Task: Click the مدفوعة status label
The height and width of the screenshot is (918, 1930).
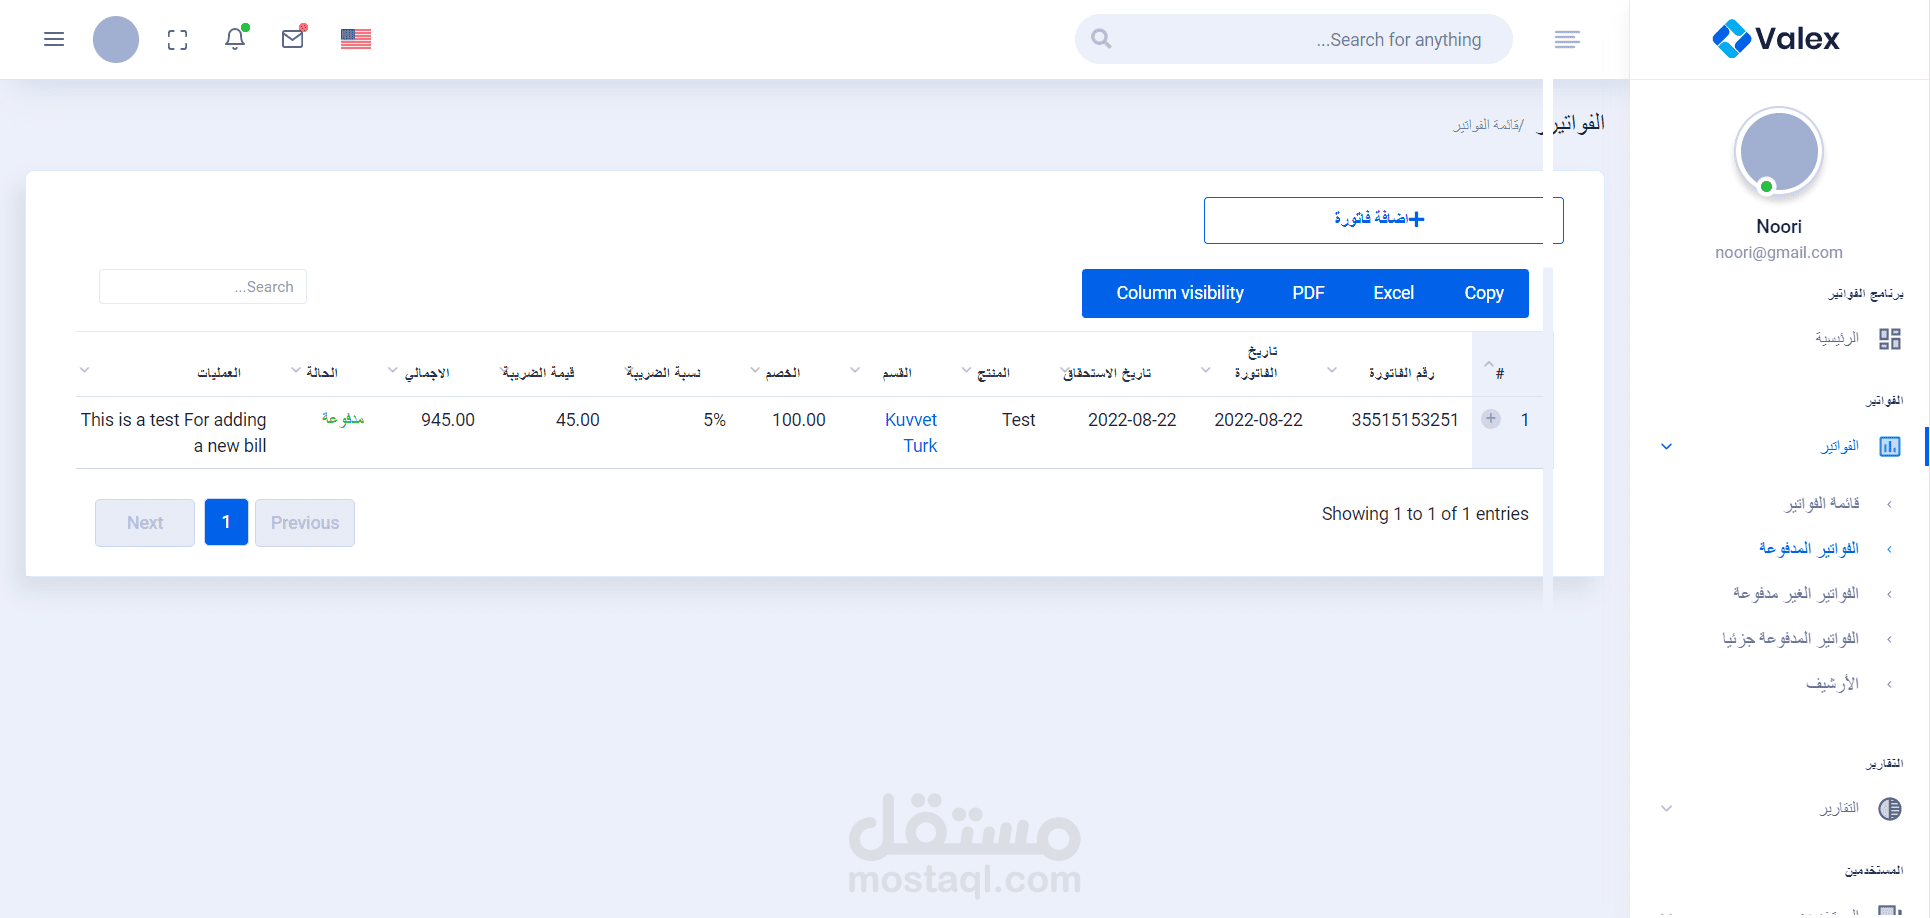Action: tap(342, 419)
